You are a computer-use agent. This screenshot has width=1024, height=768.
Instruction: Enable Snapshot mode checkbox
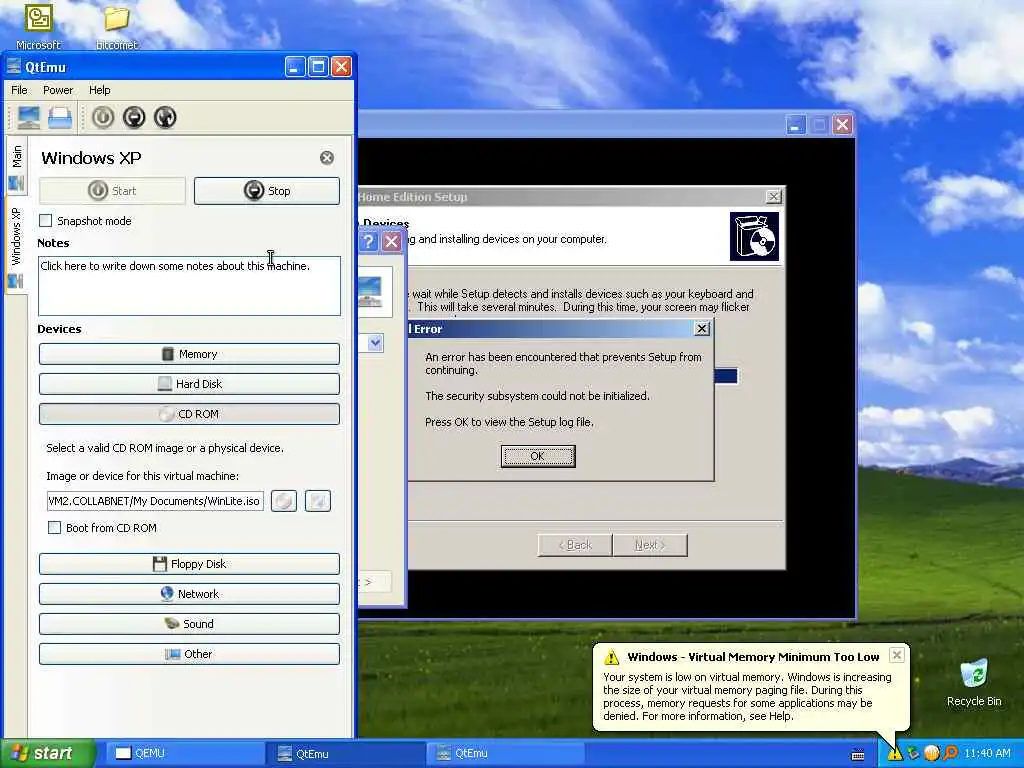point(46,221)
